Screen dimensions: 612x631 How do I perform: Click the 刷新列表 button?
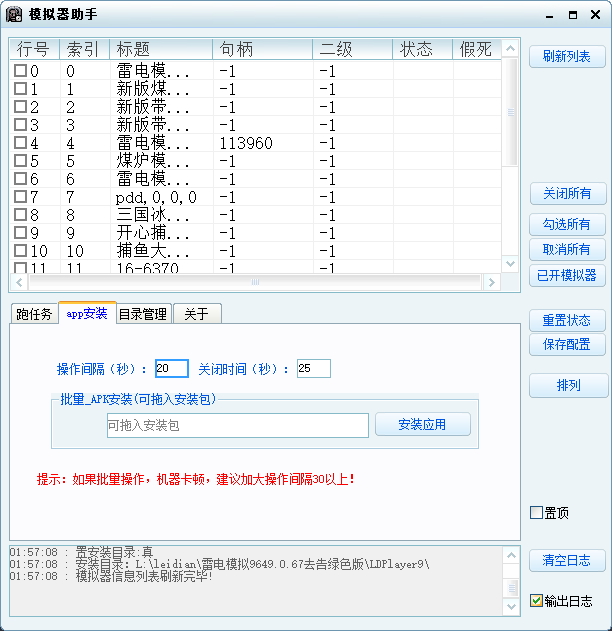[566, 57]
